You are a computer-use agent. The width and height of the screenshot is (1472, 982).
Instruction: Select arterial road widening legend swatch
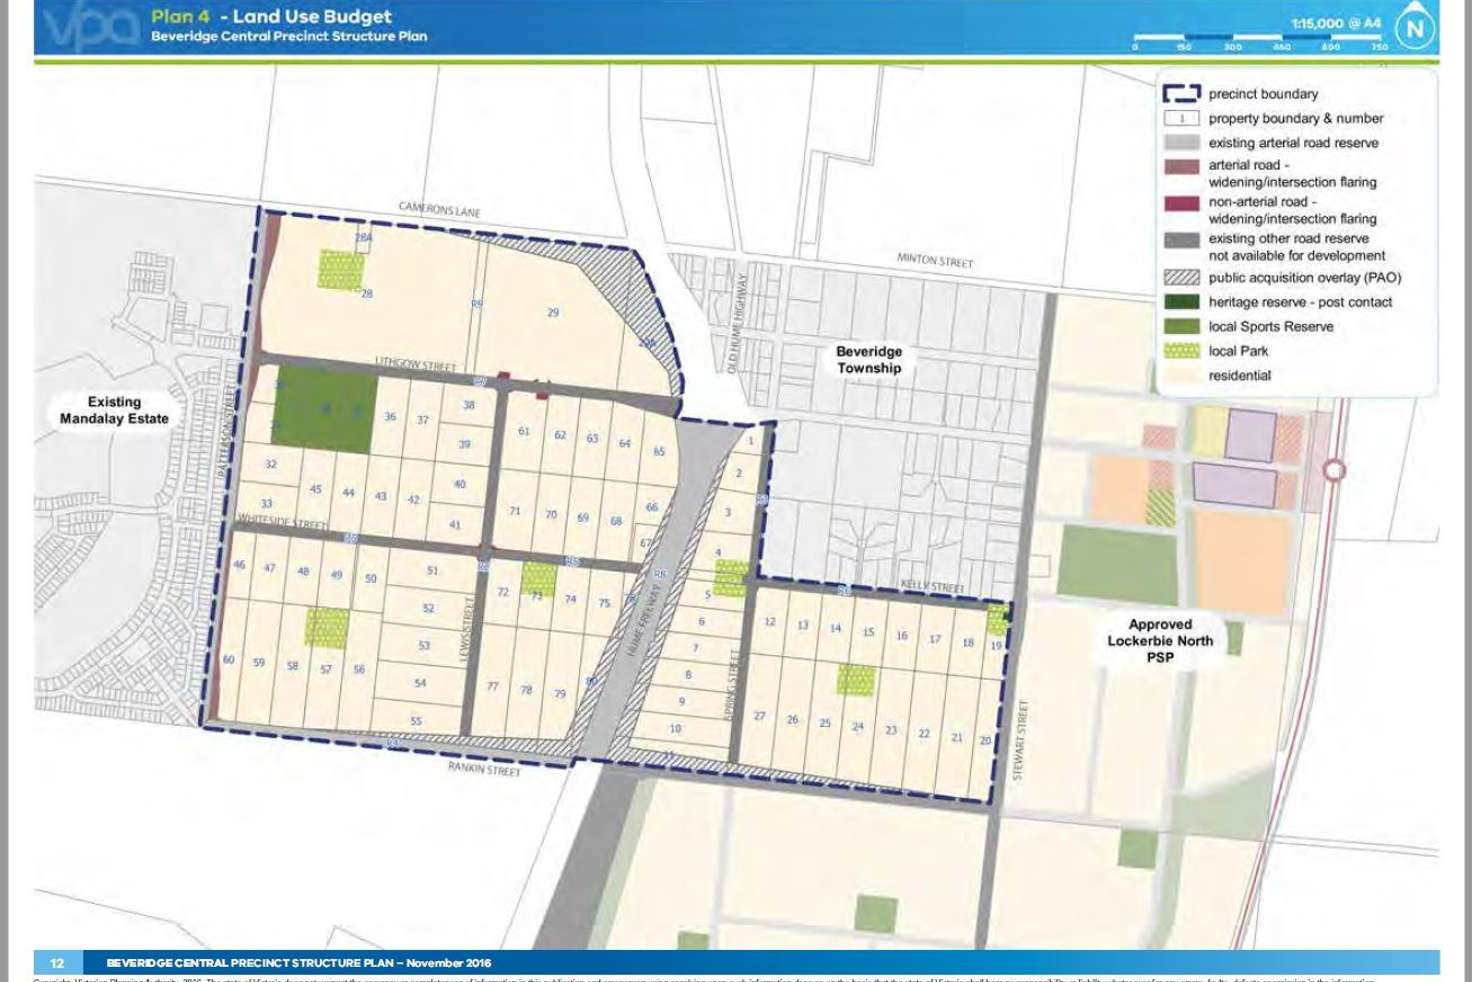pos(1181,166)
